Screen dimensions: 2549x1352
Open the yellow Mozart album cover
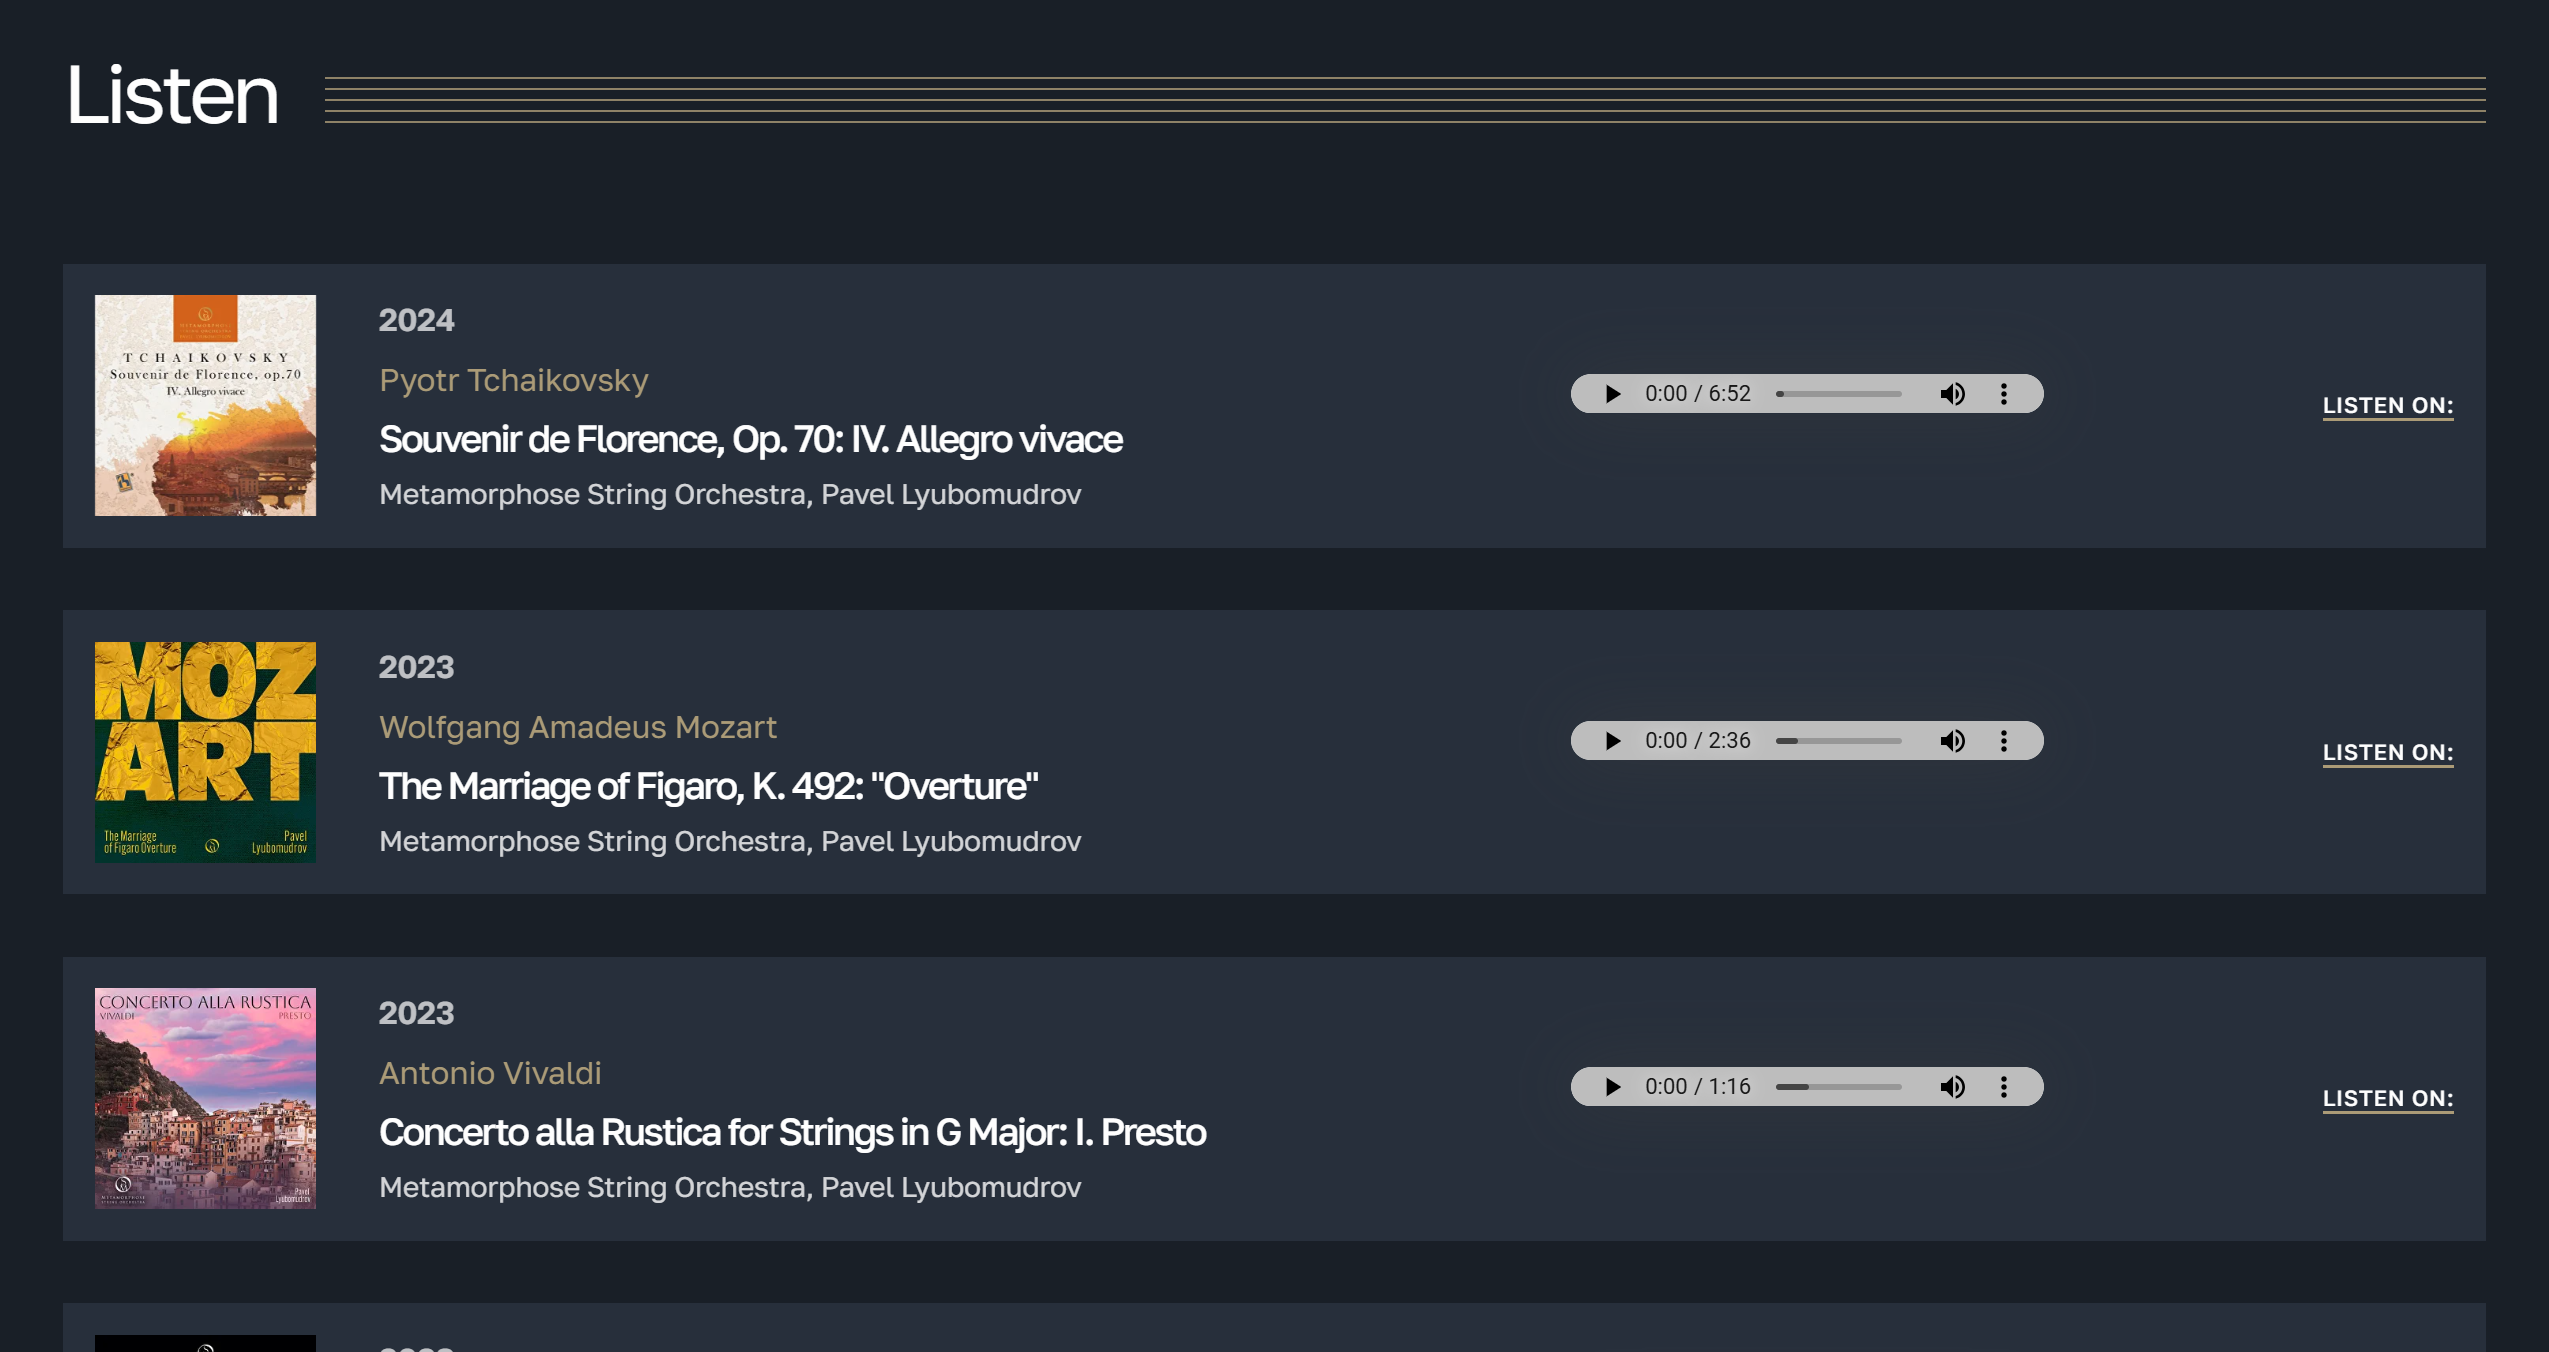click(205, 752)
